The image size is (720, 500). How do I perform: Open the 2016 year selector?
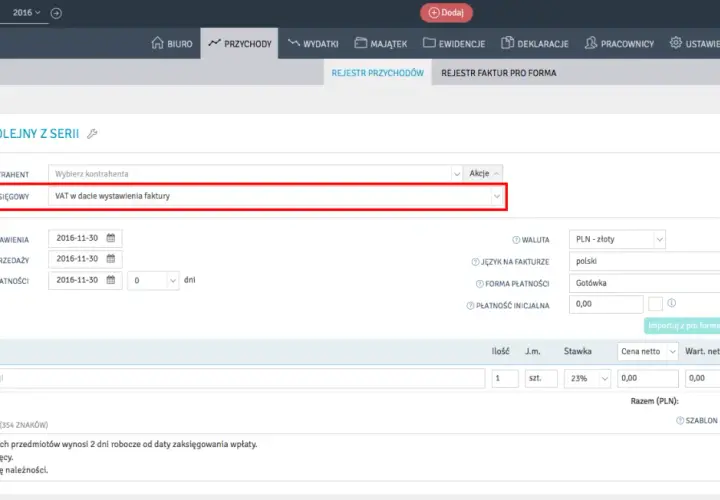pos(26,13)
